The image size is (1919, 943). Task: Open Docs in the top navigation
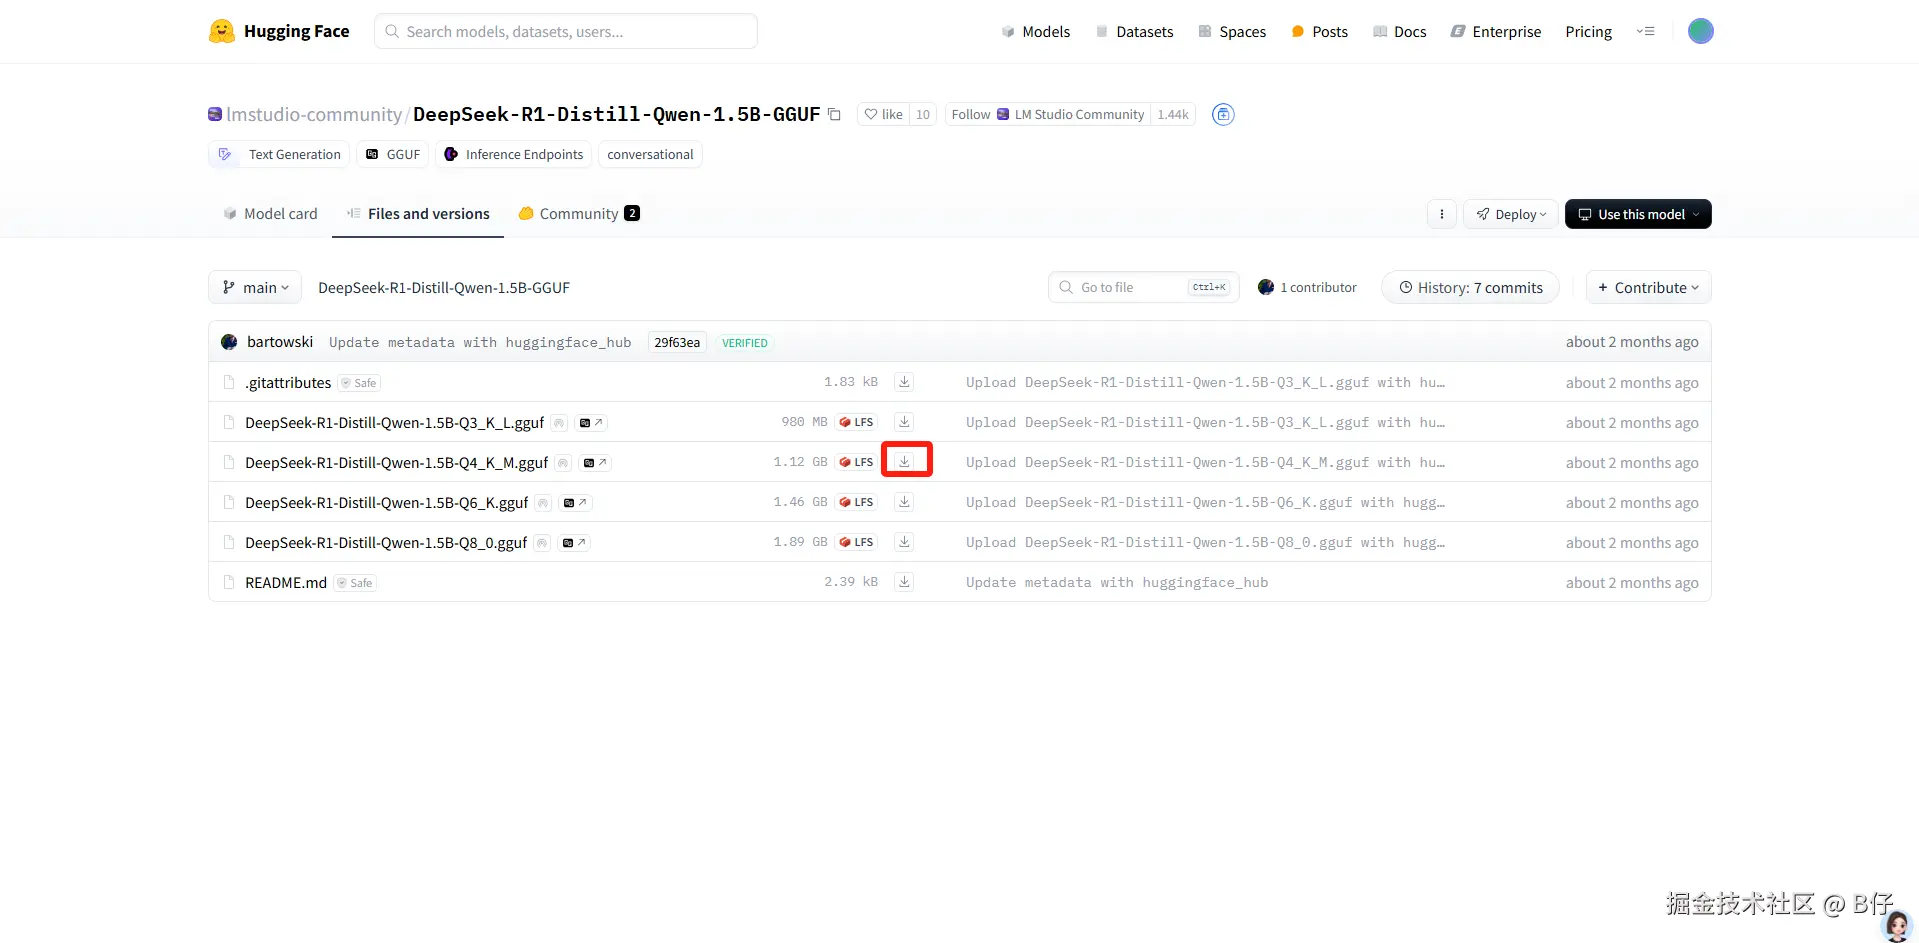[x=1399, y=32]
